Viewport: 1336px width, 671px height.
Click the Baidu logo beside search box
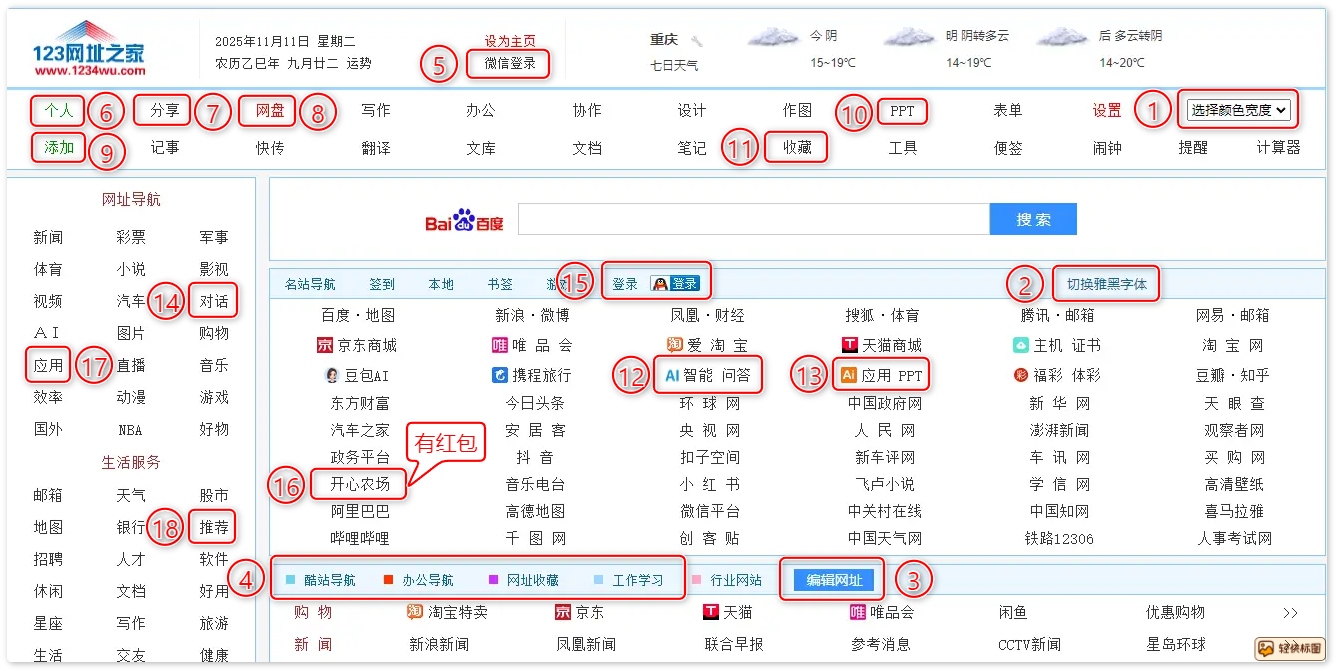(x=464, y=221)
